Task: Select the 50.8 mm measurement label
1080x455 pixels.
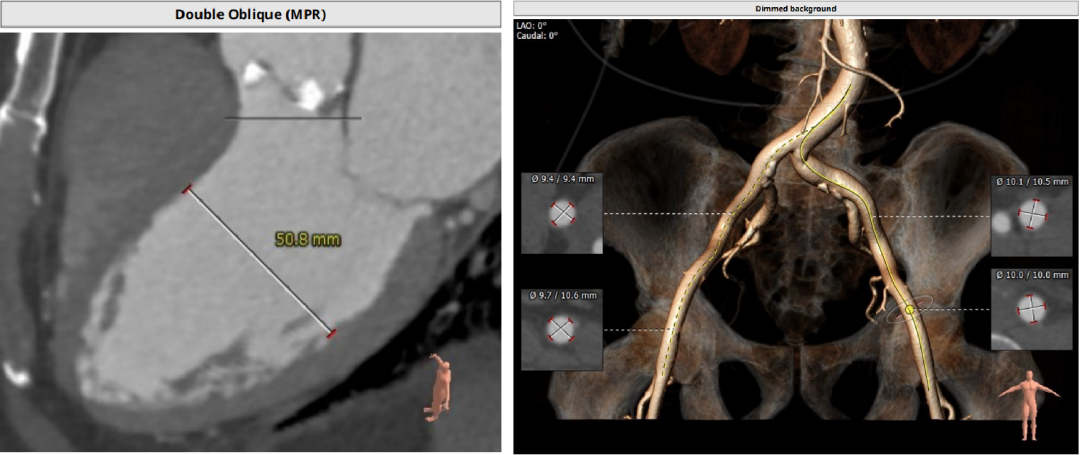Action: (x=306, y=239)
